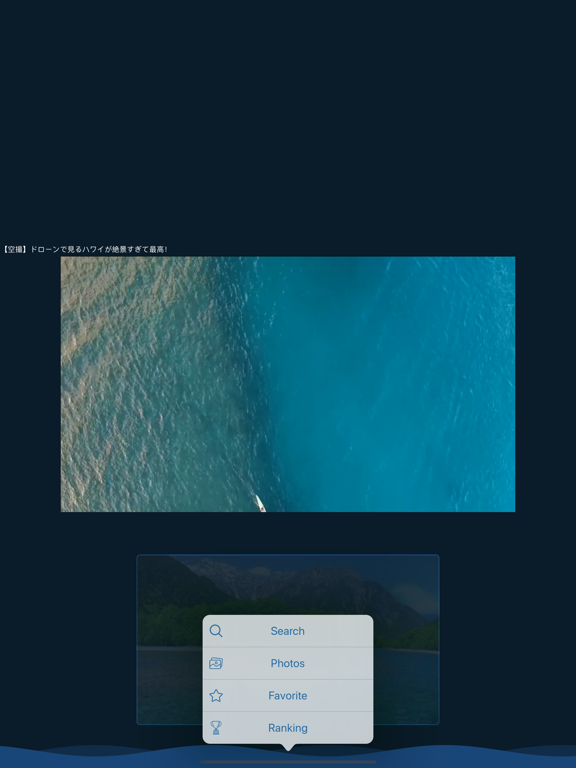Tap the star favorite icon

click(x=216, y=696)
